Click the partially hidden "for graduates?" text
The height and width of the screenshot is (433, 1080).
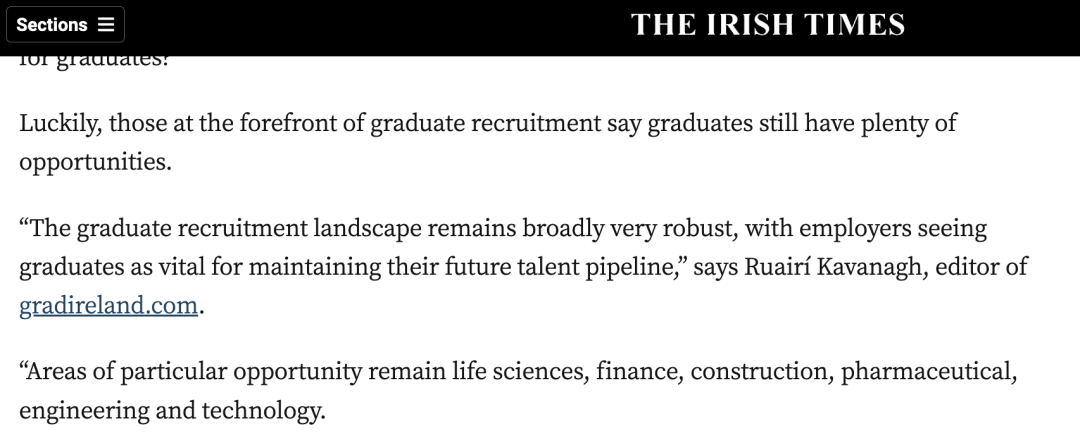click(94, 61)
